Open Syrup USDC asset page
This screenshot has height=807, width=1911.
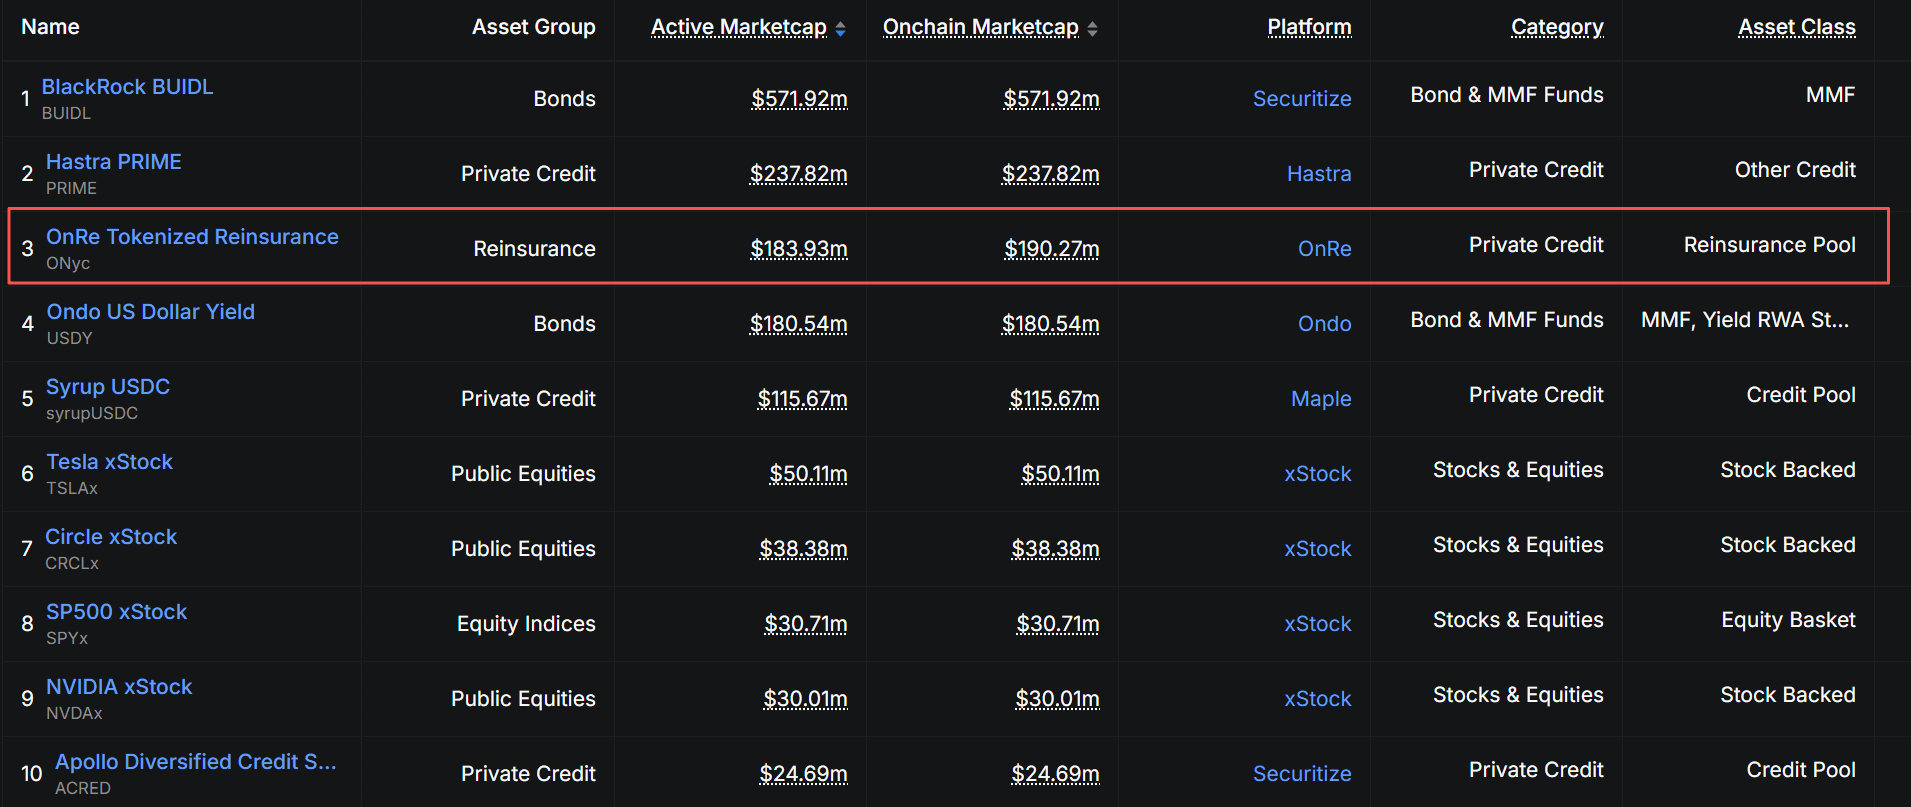pyautogui.click(x=108, y=387)
